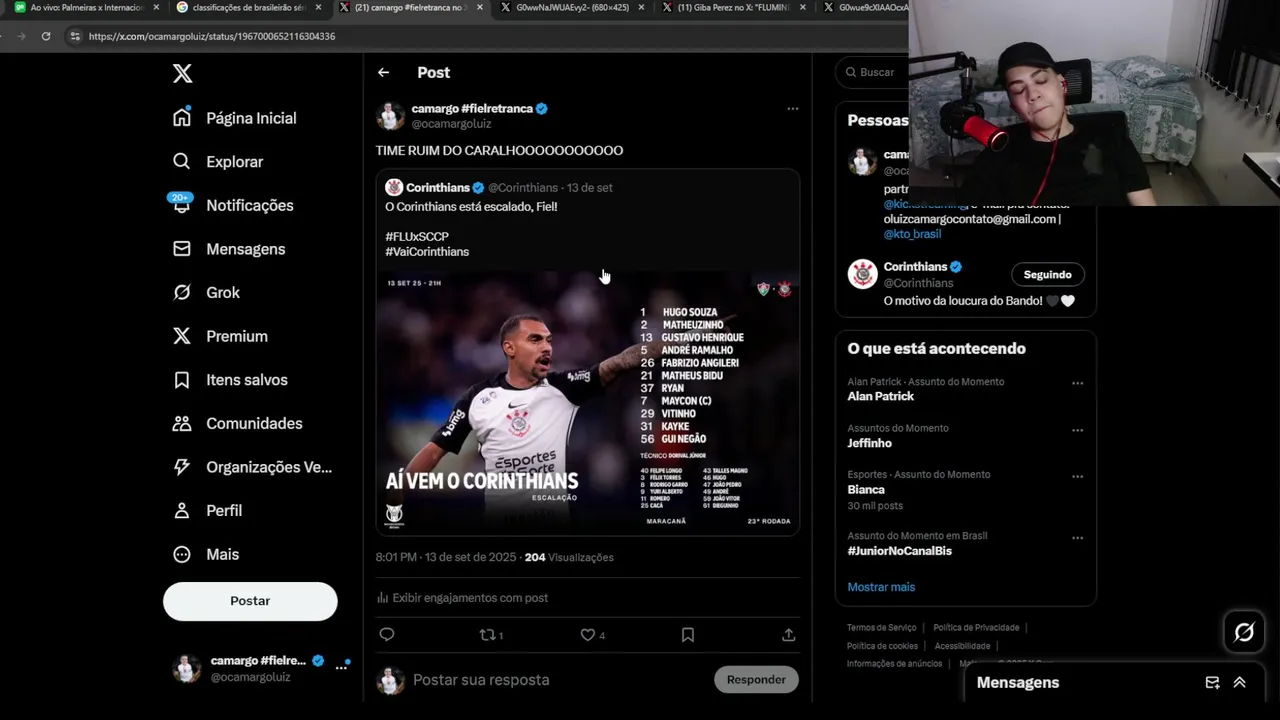Open Política de Privacidade footer link
The image size is (1280, 720).
click(976, 628)
